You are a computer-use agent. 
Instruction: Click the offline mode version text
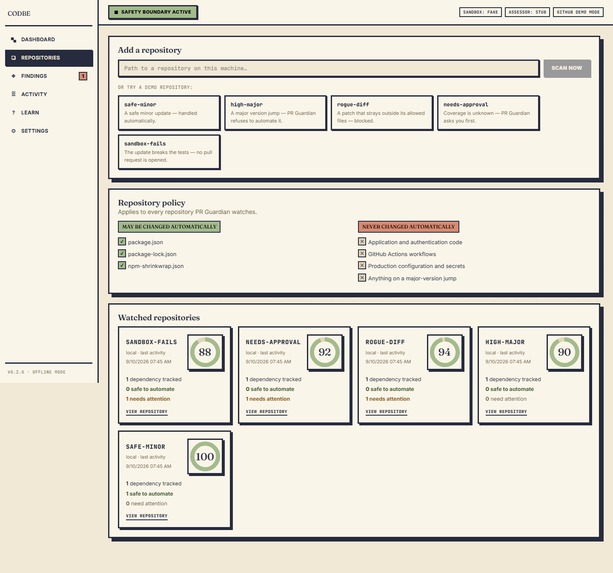(x=37, y=372)
